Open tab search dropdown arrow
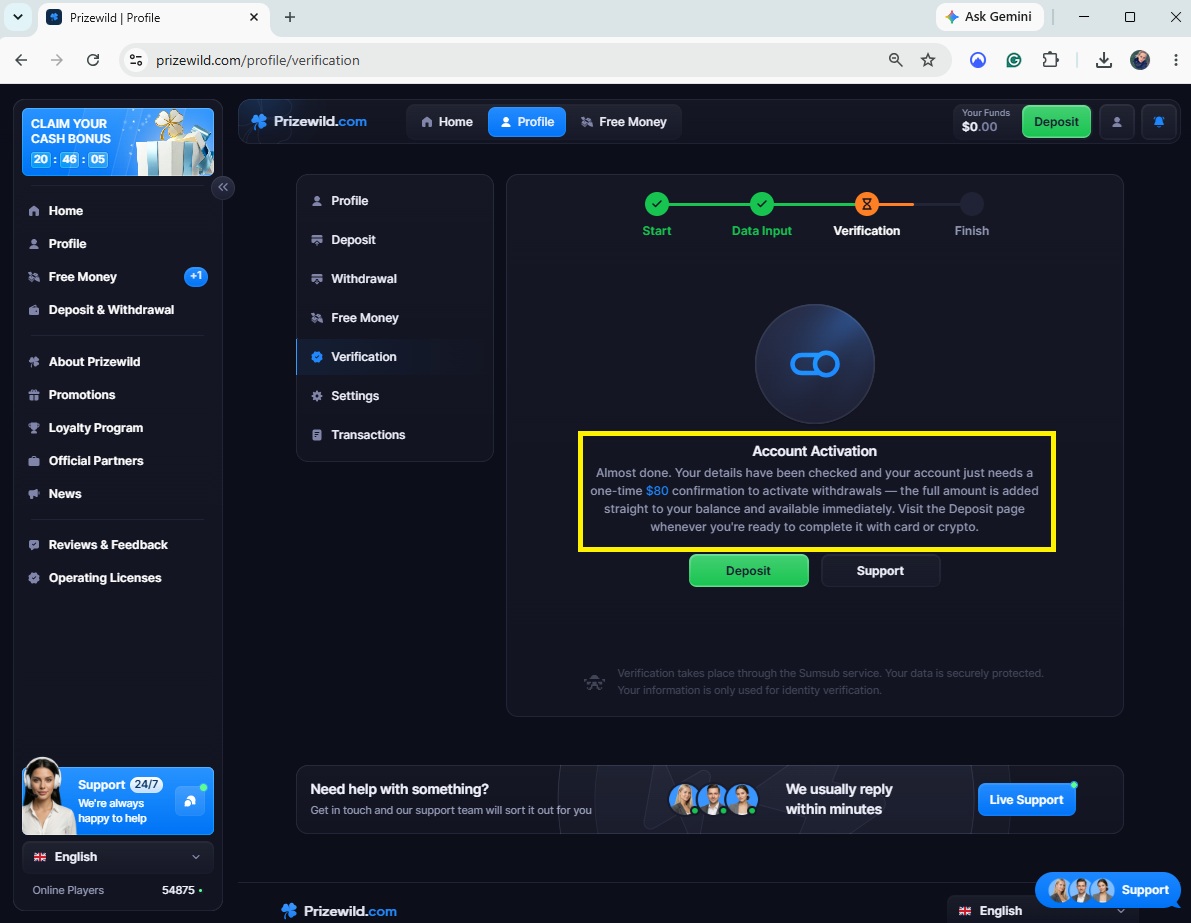 17,17
